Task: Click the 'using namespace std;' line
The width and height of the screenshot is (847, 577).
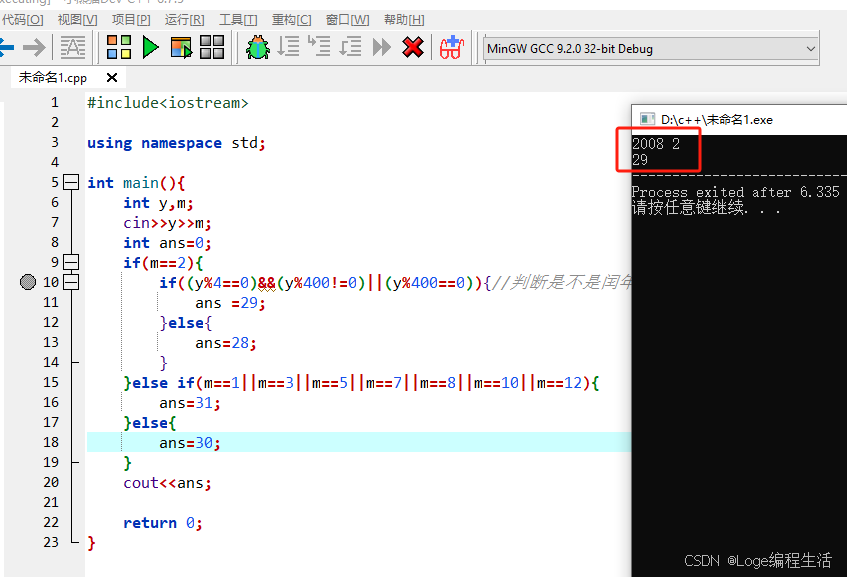Action: [x=176, y=143]
